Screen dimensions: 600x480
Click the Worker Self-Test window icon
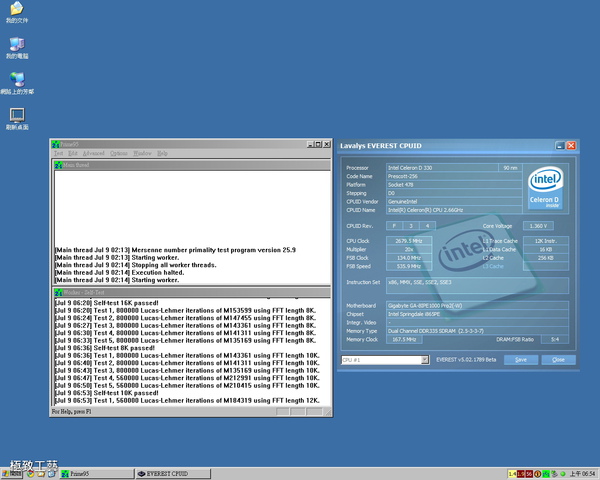point(59,292)
